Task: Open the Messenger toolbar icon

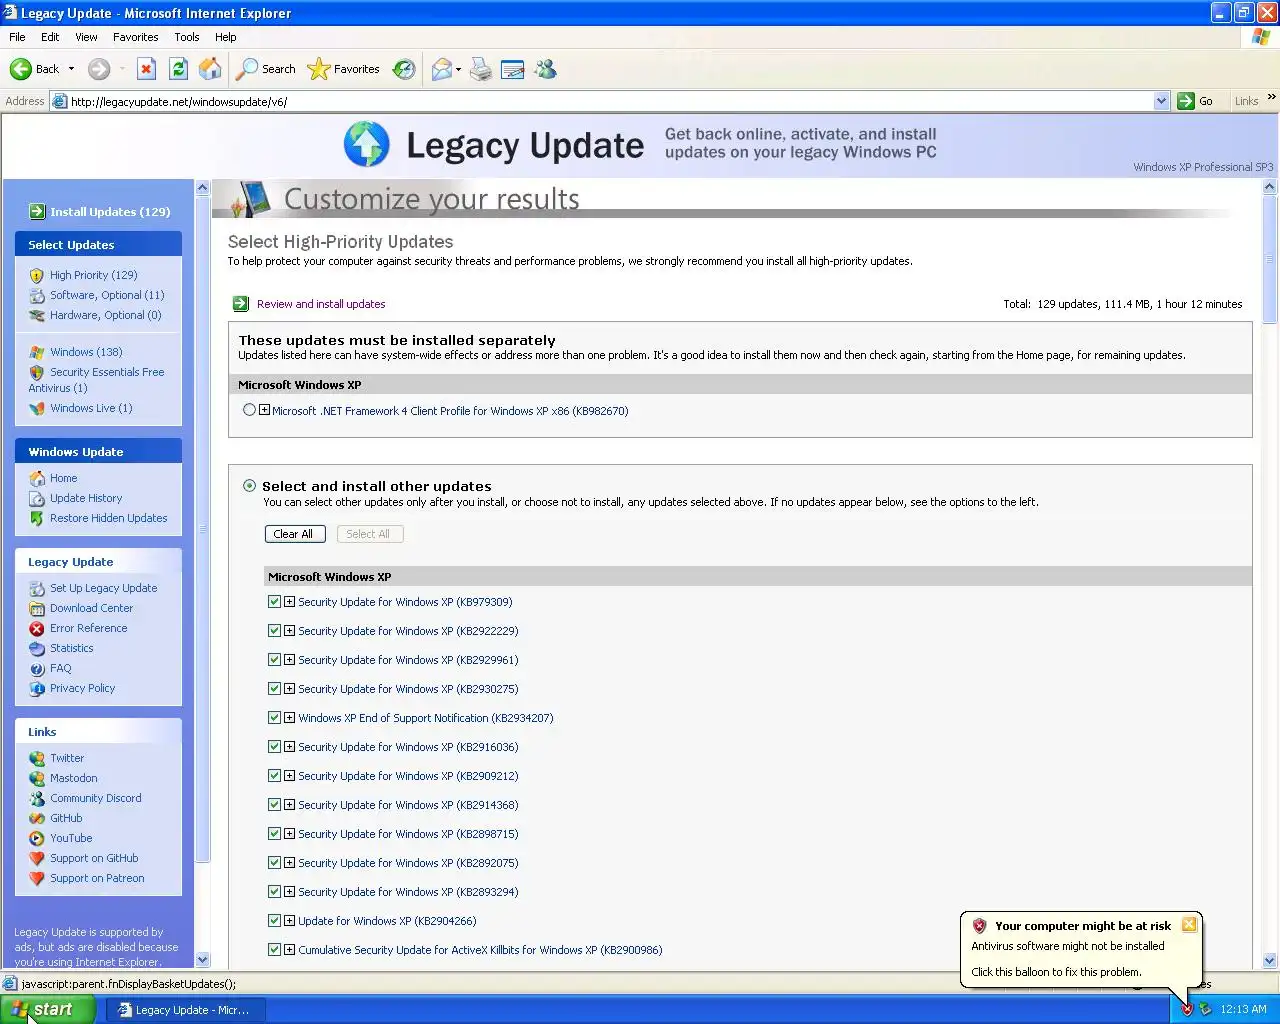Action: (545, 69)
